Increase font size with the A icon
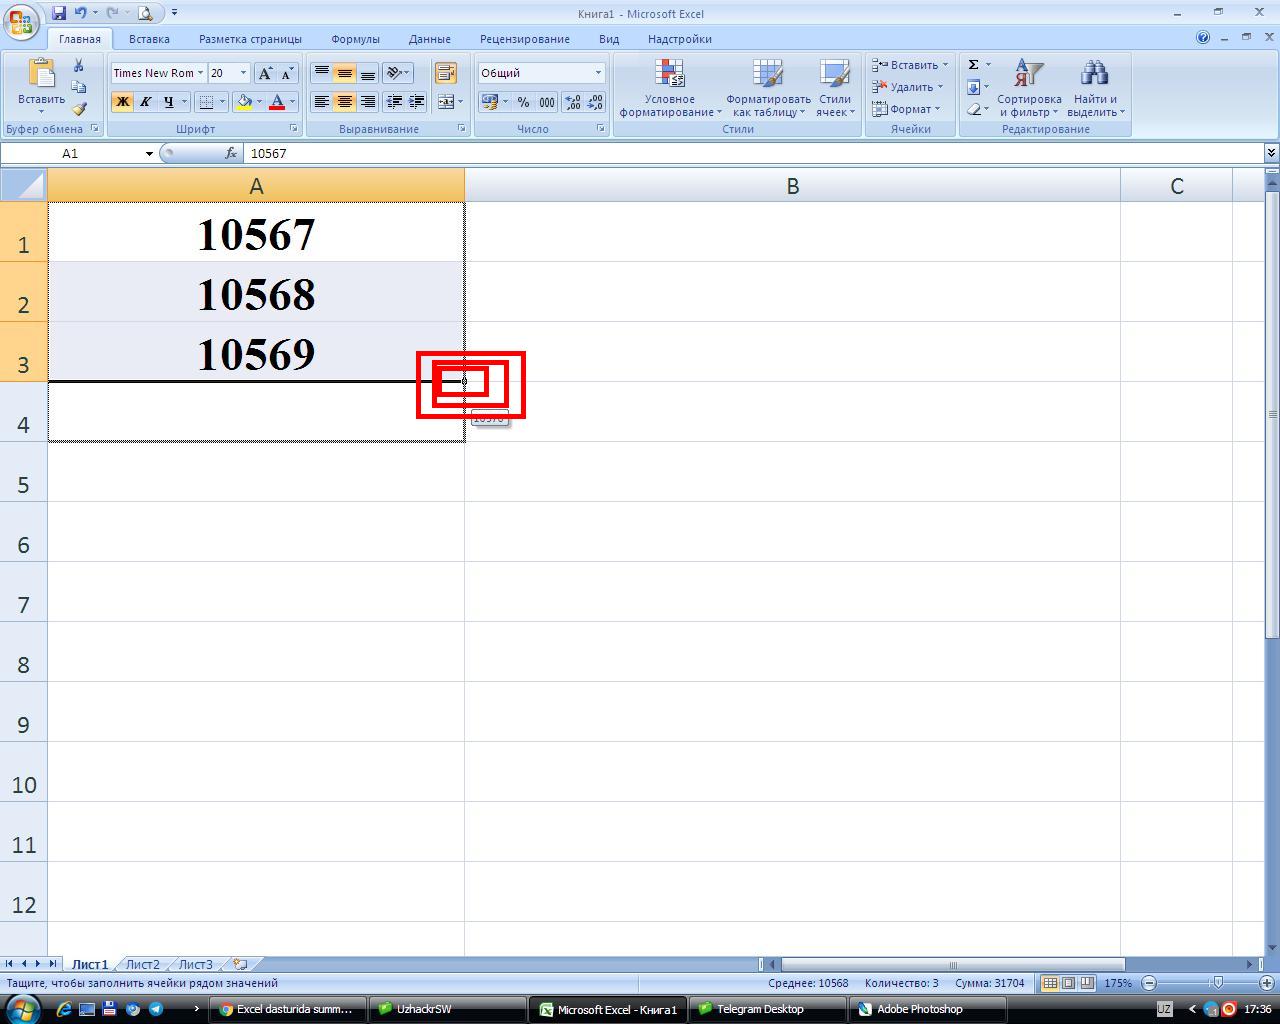Viewport: 1280px width, 1024px height. click(x=265, y=73)
